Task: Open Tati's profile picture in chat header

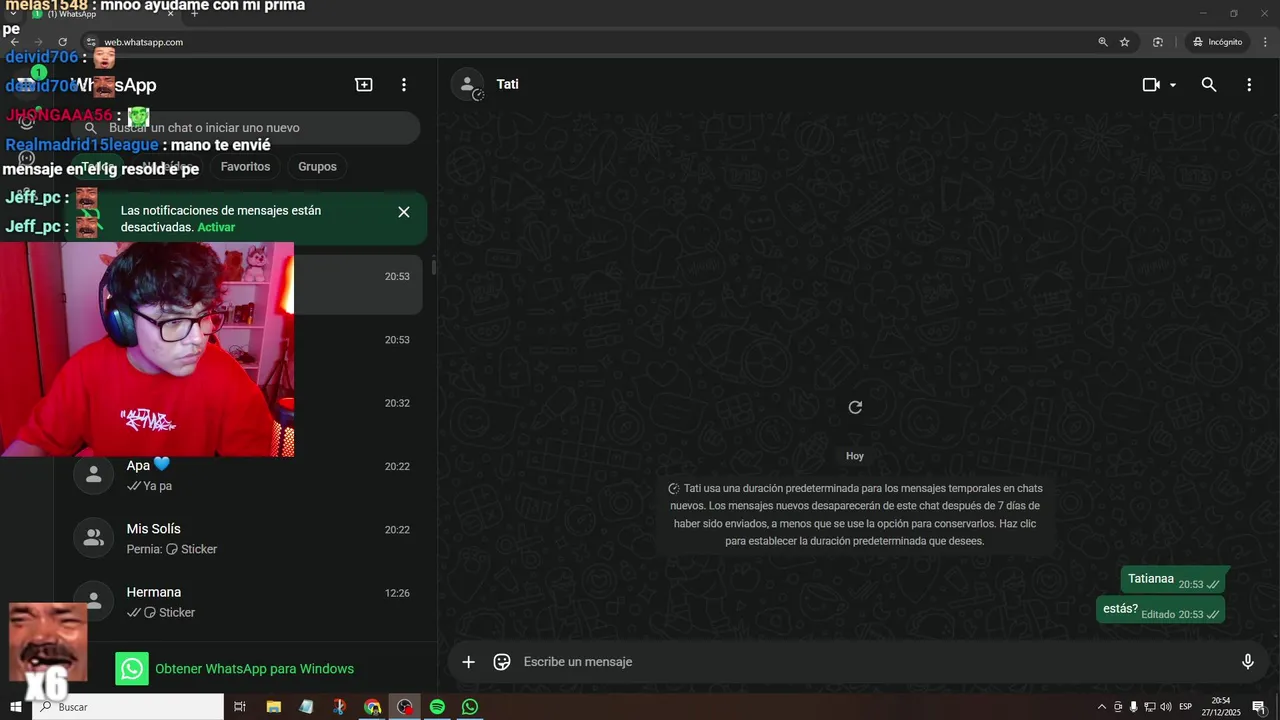Action: tap(467, 85)
